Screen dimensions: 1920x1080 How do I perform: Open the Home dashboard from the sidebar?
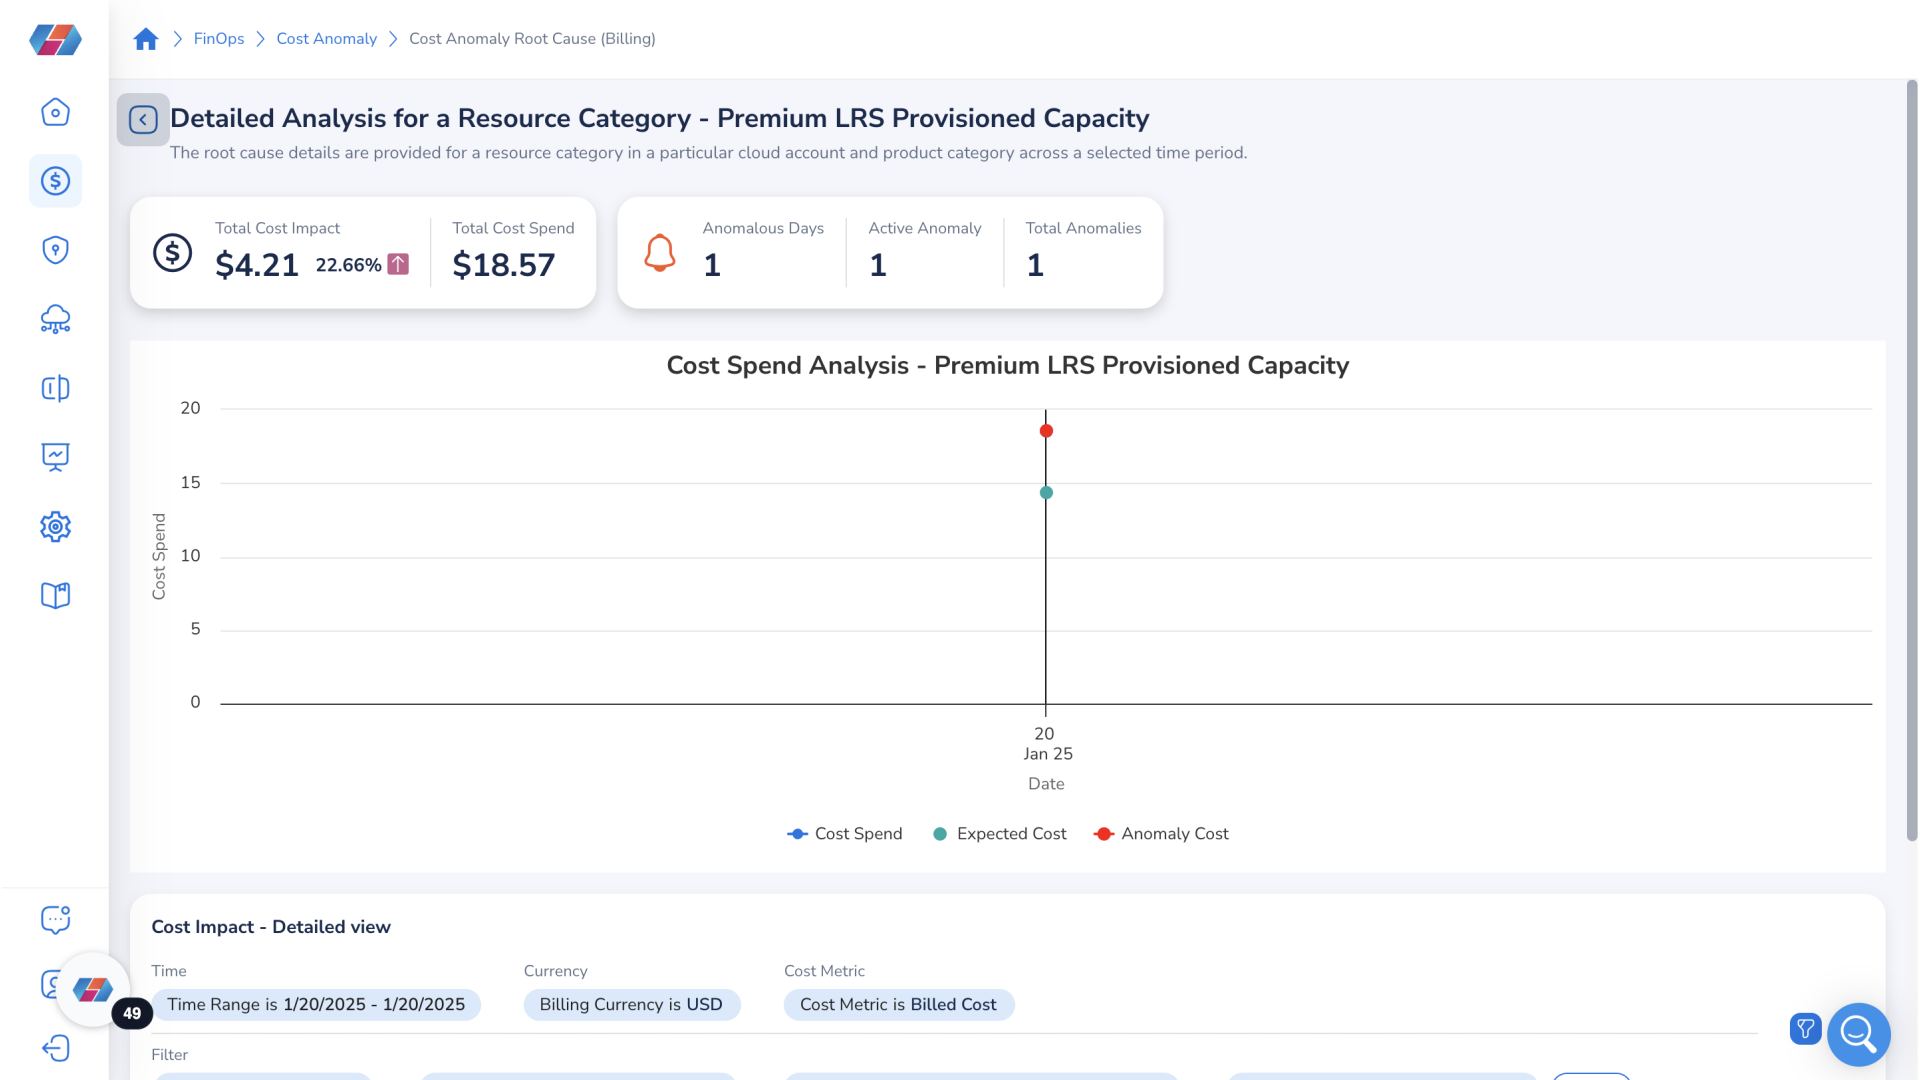pyautogui.click(x=55, y=112)
